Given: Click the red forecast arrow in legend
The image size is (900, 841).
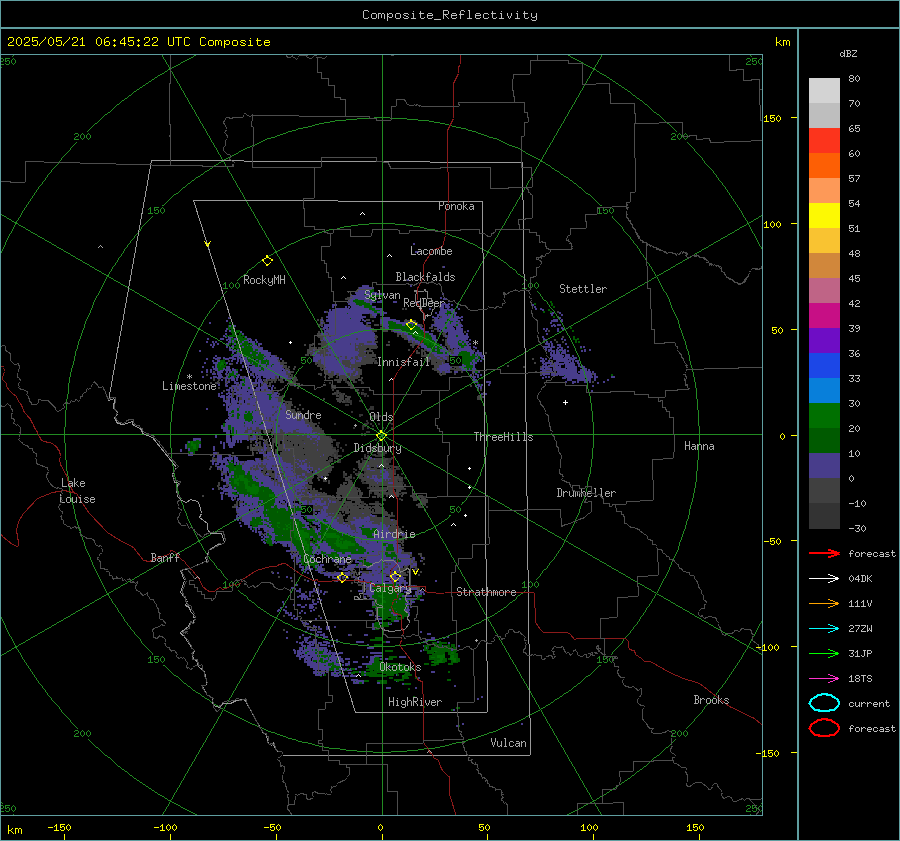Looking at the screenshot, I should [824, 553].
